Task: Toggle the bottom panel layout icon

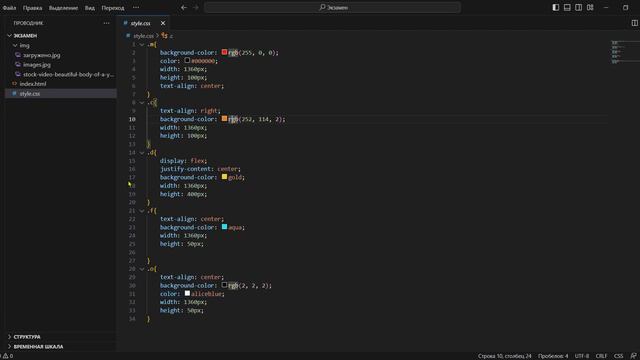Action: 567,7
